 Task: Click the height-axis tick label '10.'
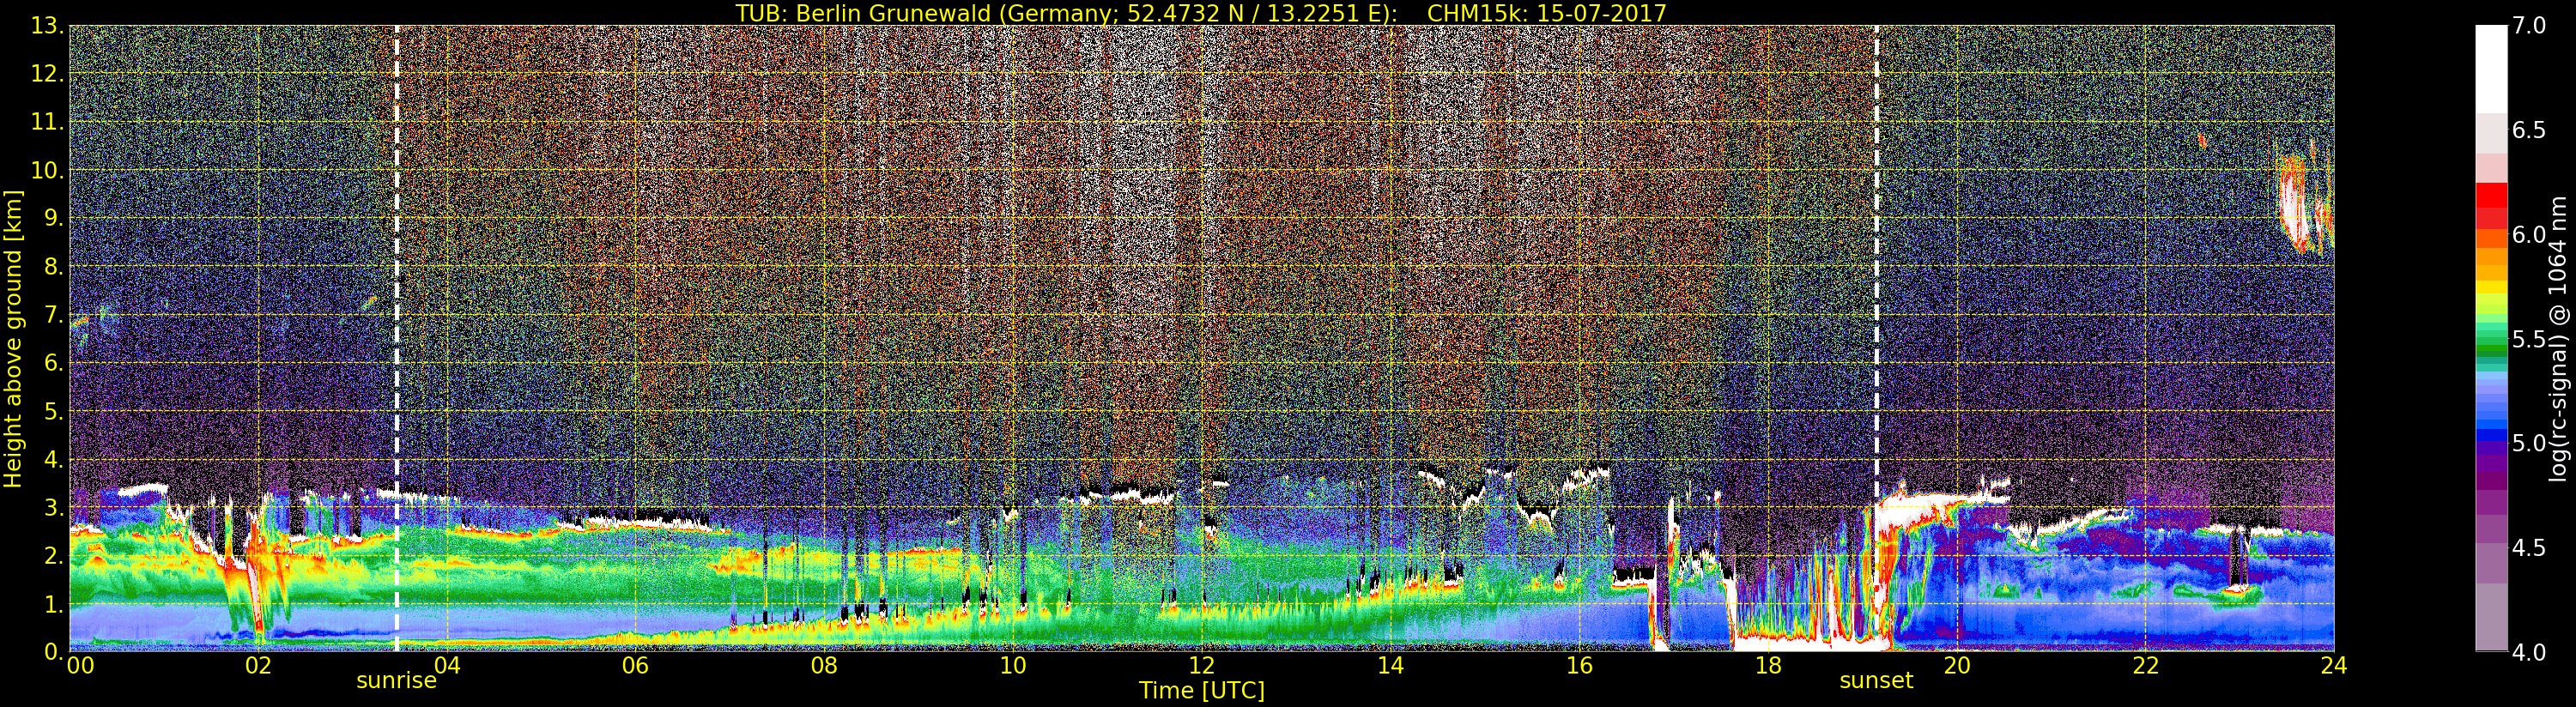(x=48, y=170)
